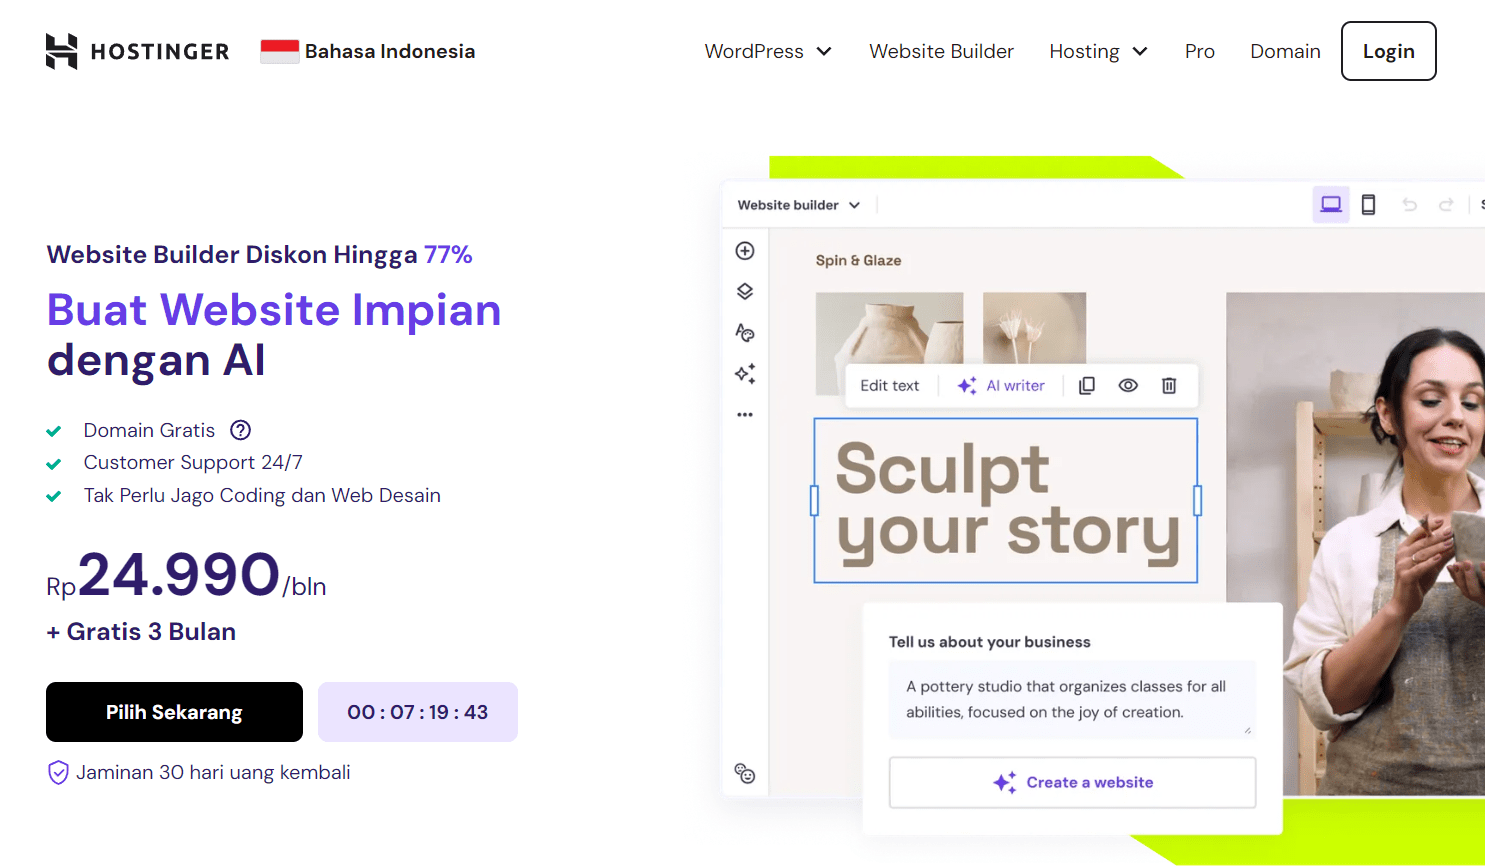Click the + Gratis 3 Bulan text
The width and height of the screenshot is (1485, 867).
[x=141, y=632]
